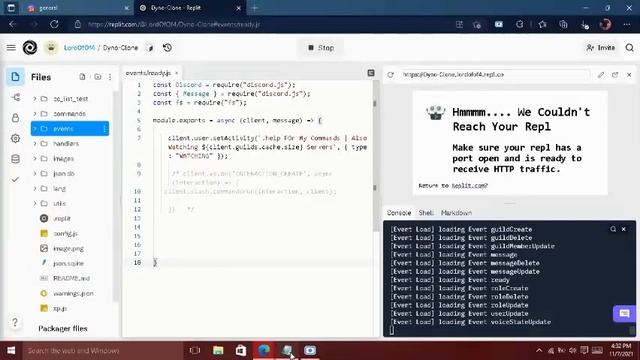Expand the commands folder
Image resolution: width=640 pixels, height=360 pixels.
35,113
